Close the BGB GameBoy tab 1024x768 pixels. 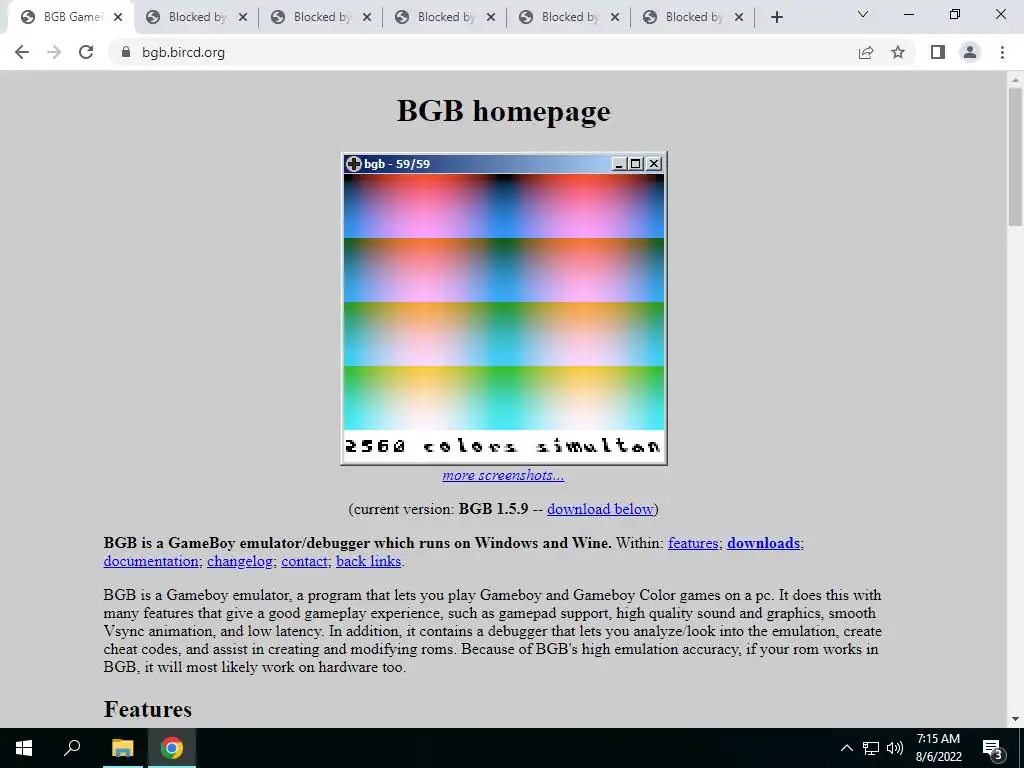[x=118, y=17]
